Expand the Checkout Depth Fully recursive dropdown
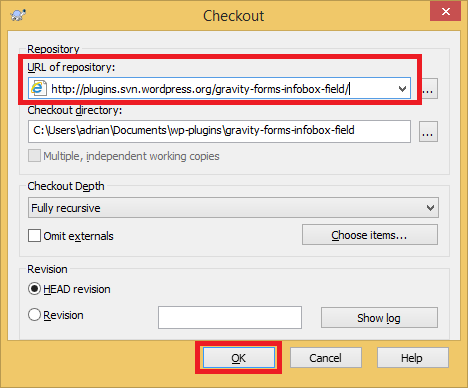Image resolution: width=468 pixels, height=388 pixels. pyautogui.click(x=233, y=208)
